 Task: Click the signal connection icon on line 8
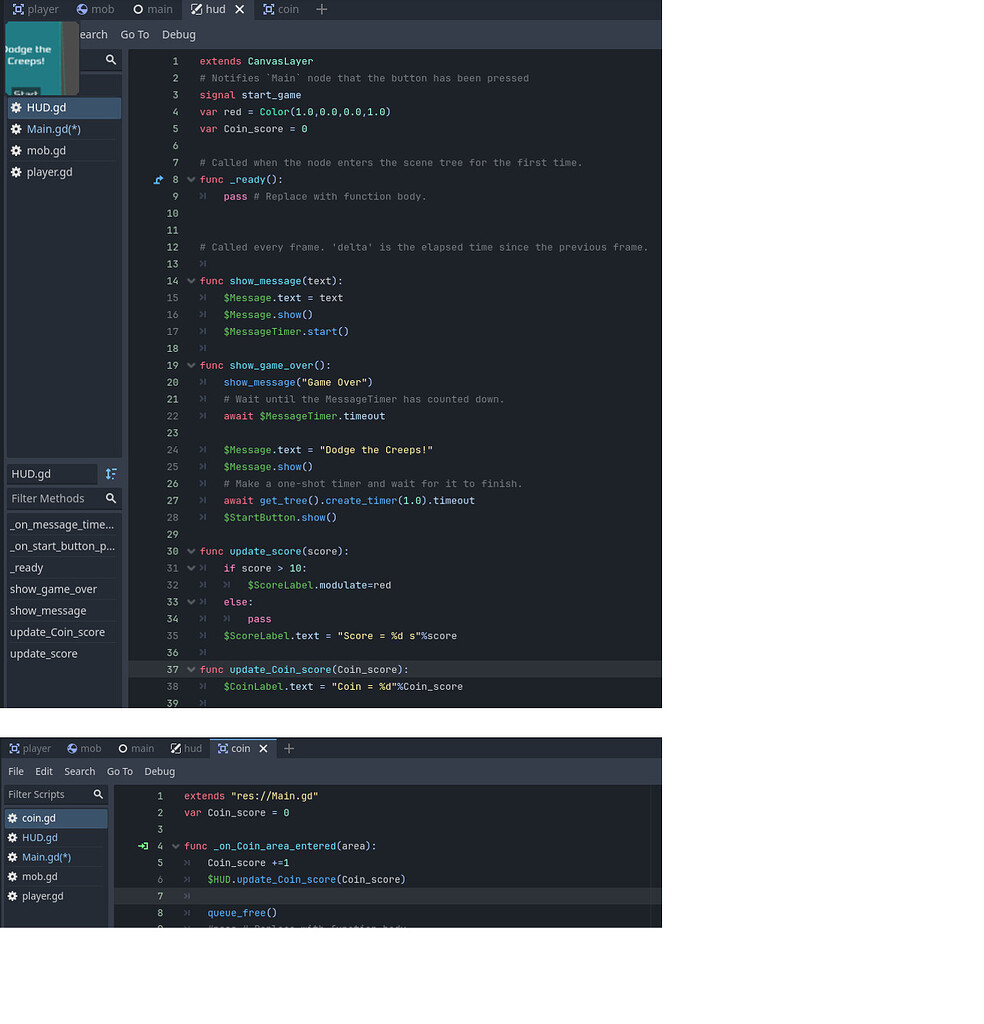(157, 180)
